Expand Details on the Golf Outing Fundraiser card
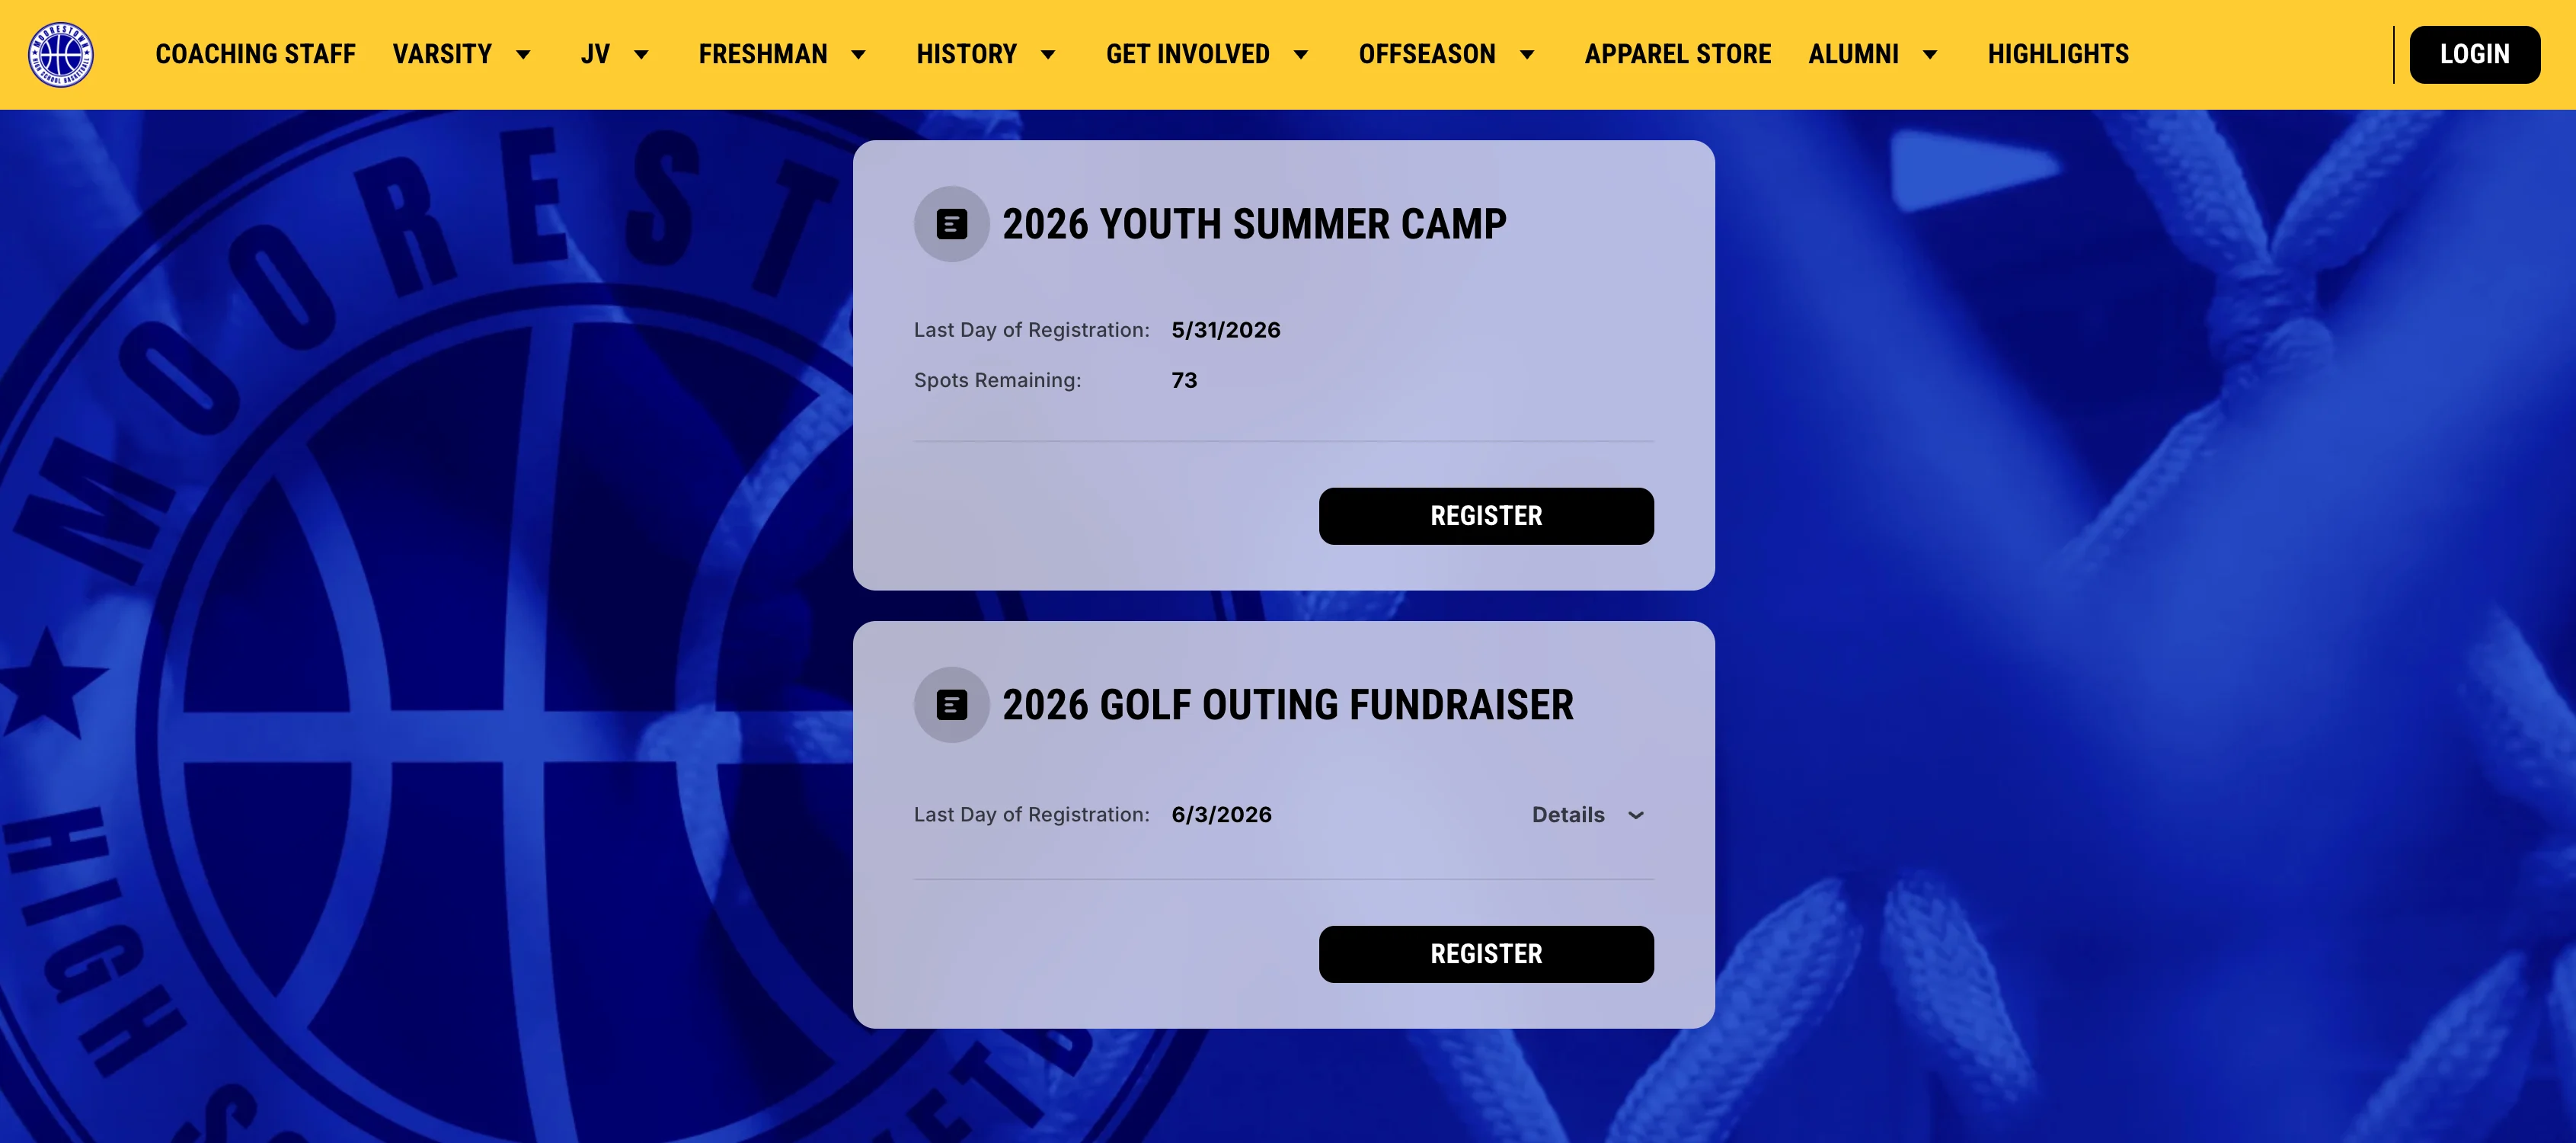The height and width of the screenshot is (1143, 2576). [1587, 815]
